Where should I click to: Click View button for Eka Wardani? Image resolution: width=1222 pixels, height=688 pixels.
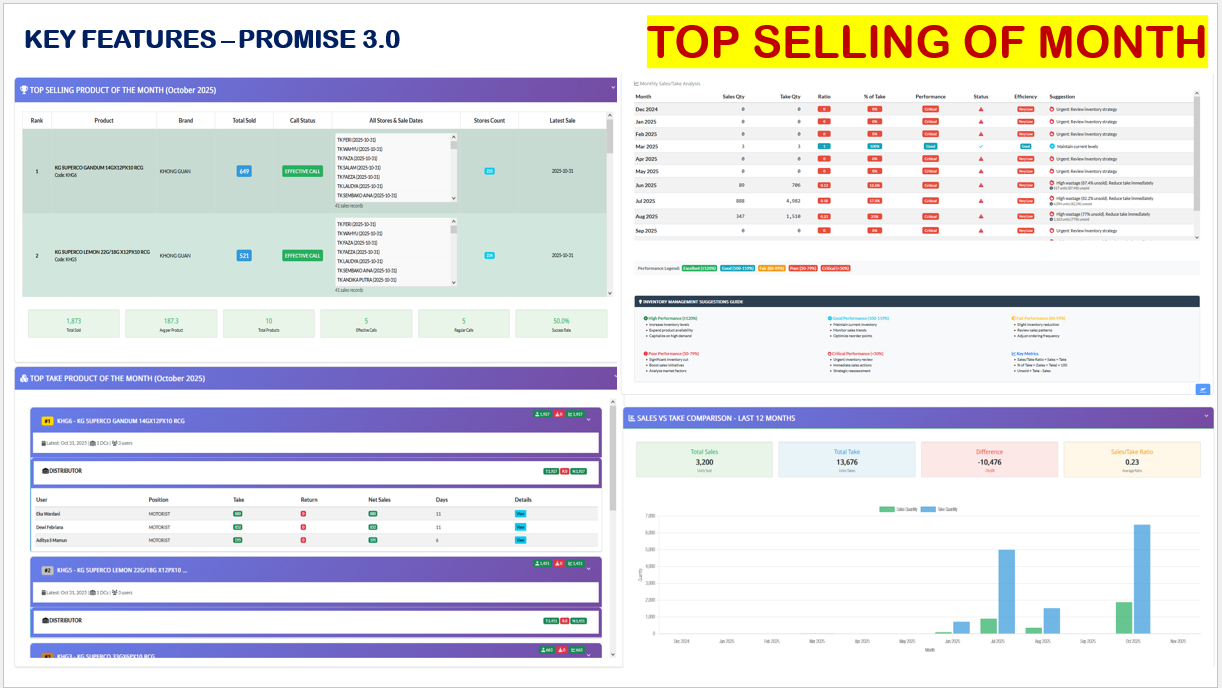pyautogui.click(x=520, y=514)
